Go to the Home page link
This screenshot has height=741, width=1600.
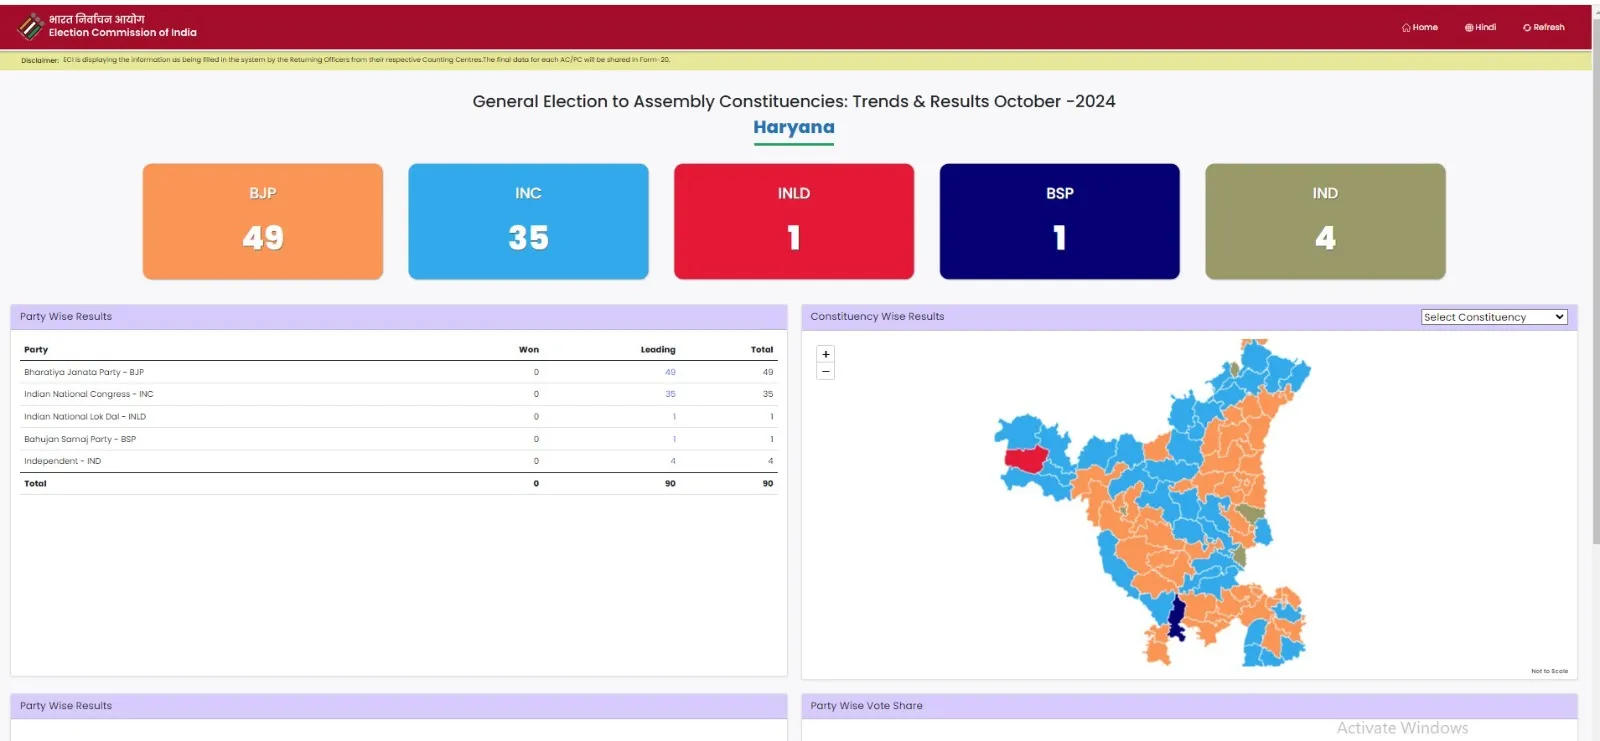pyautogui.click(x=1420, y=27)
